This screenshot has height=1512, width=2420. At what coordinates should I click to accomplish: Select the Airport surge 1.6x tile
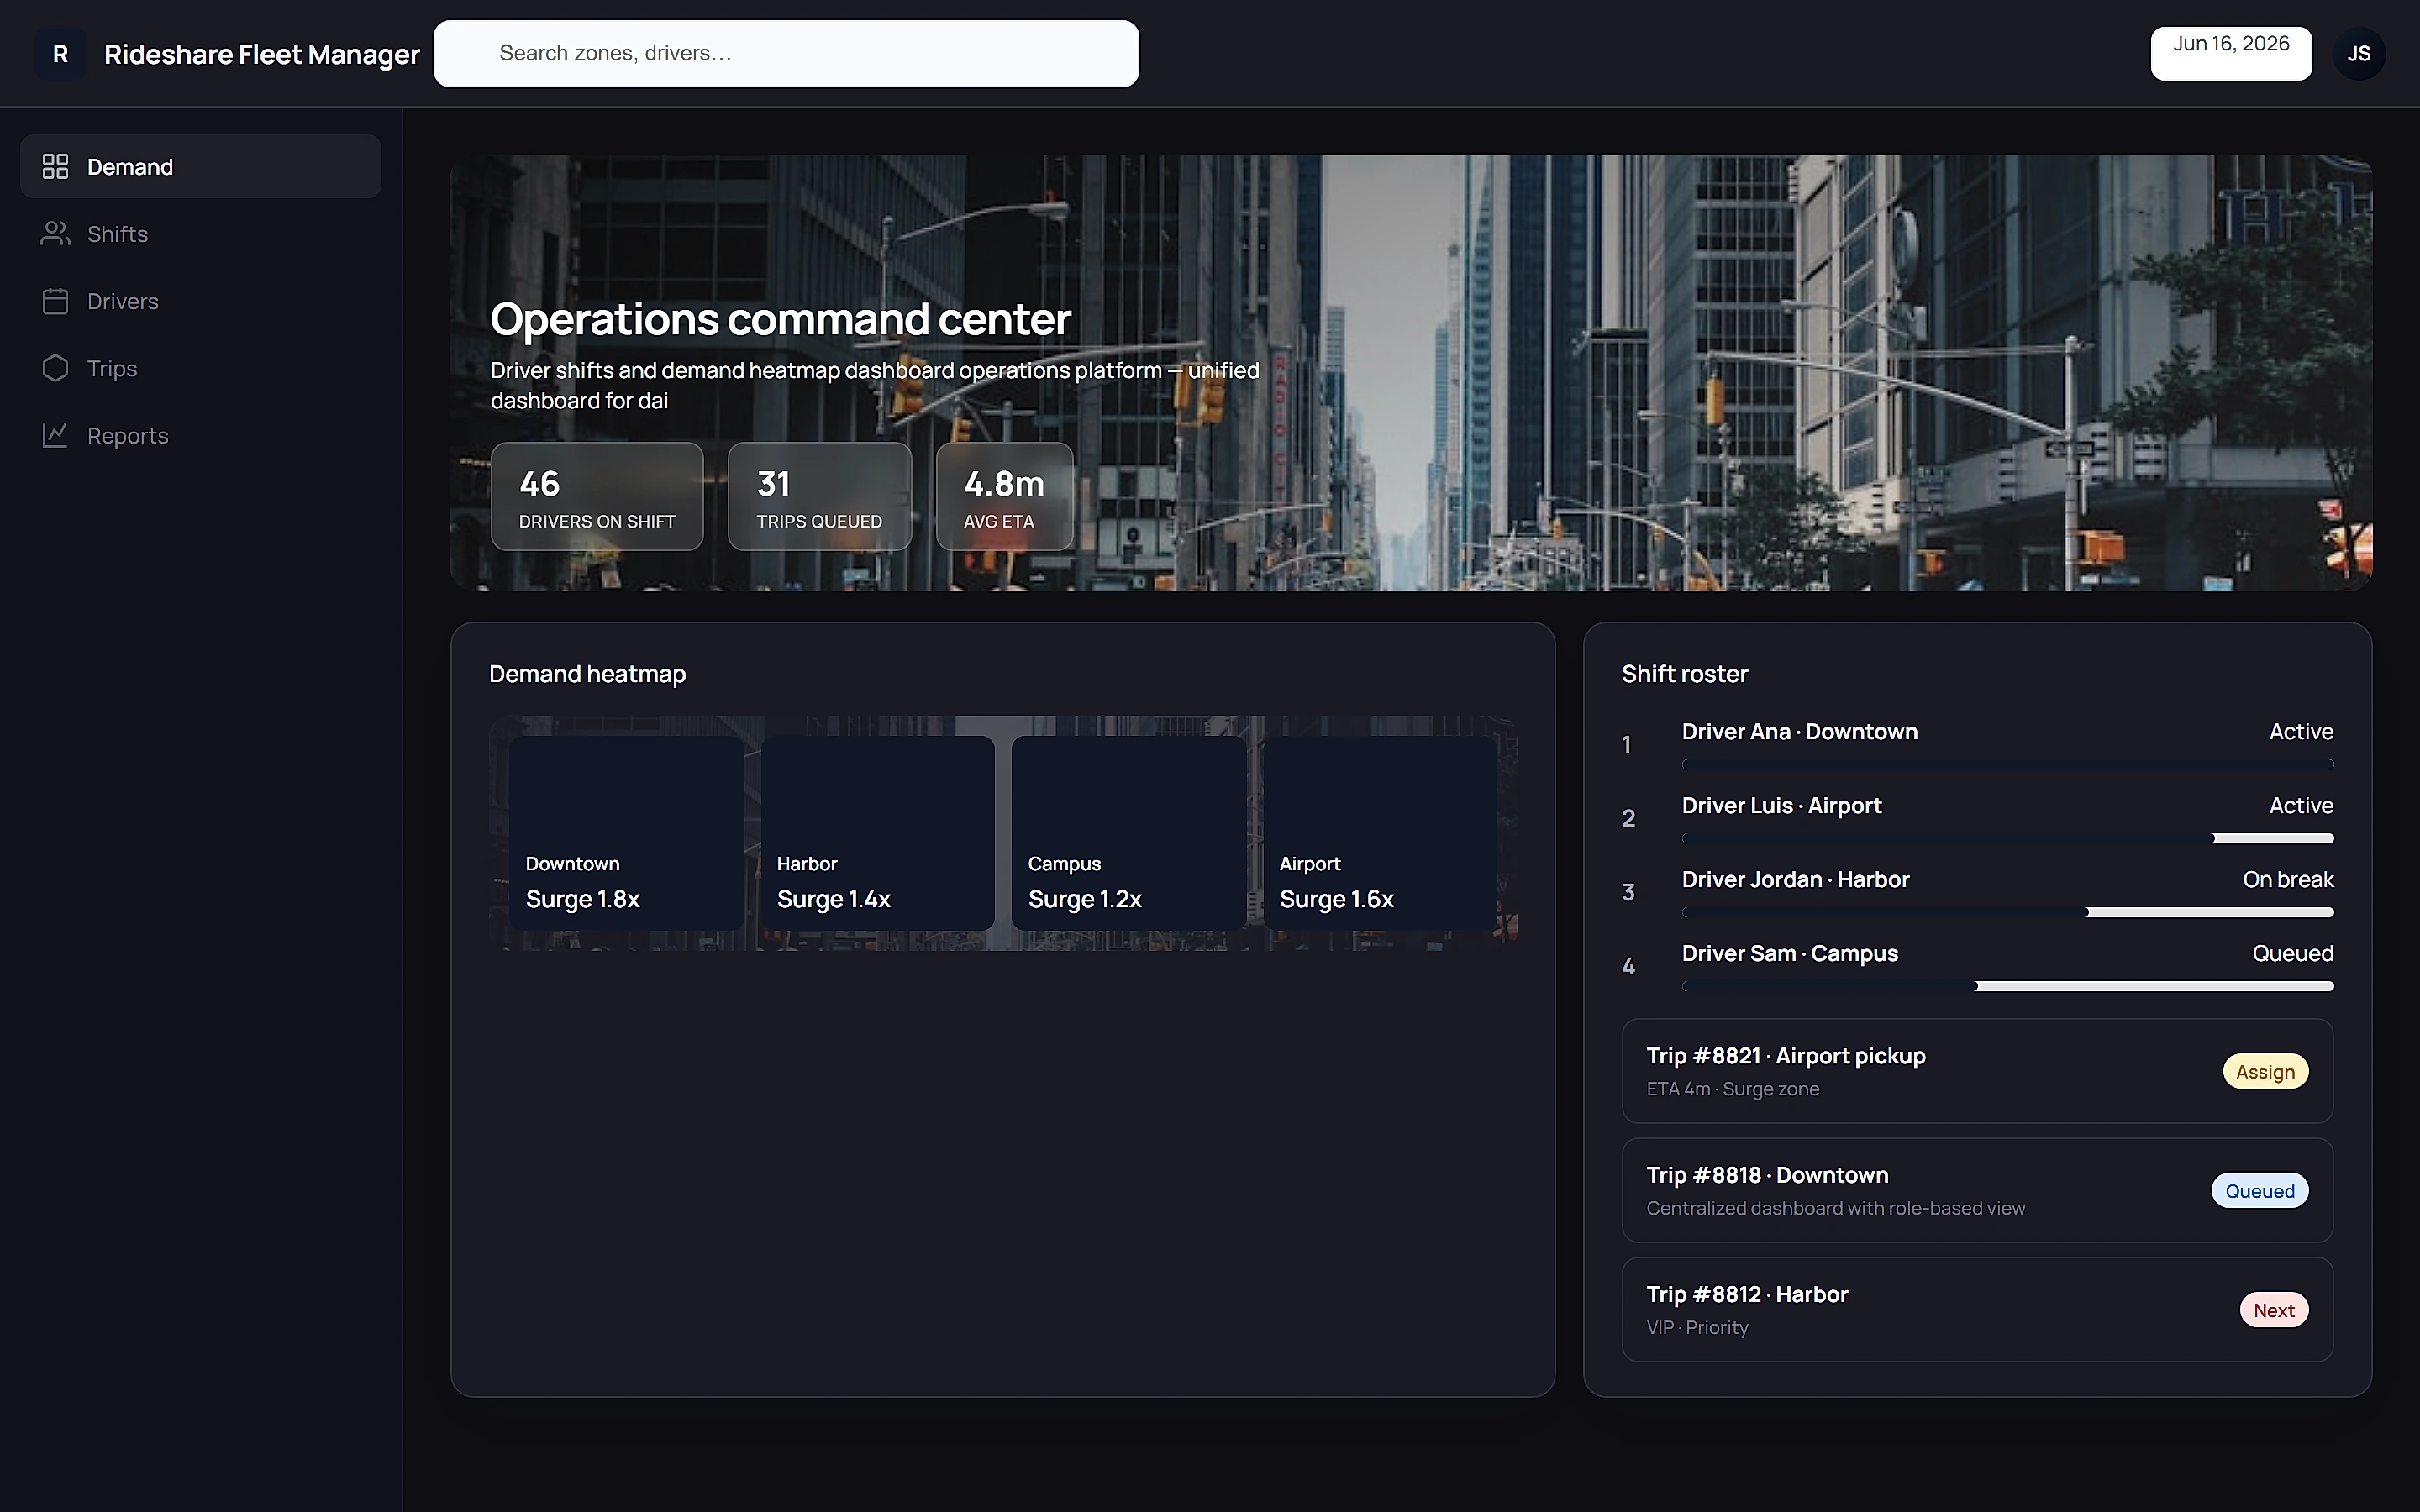[x=1380, y=833]
